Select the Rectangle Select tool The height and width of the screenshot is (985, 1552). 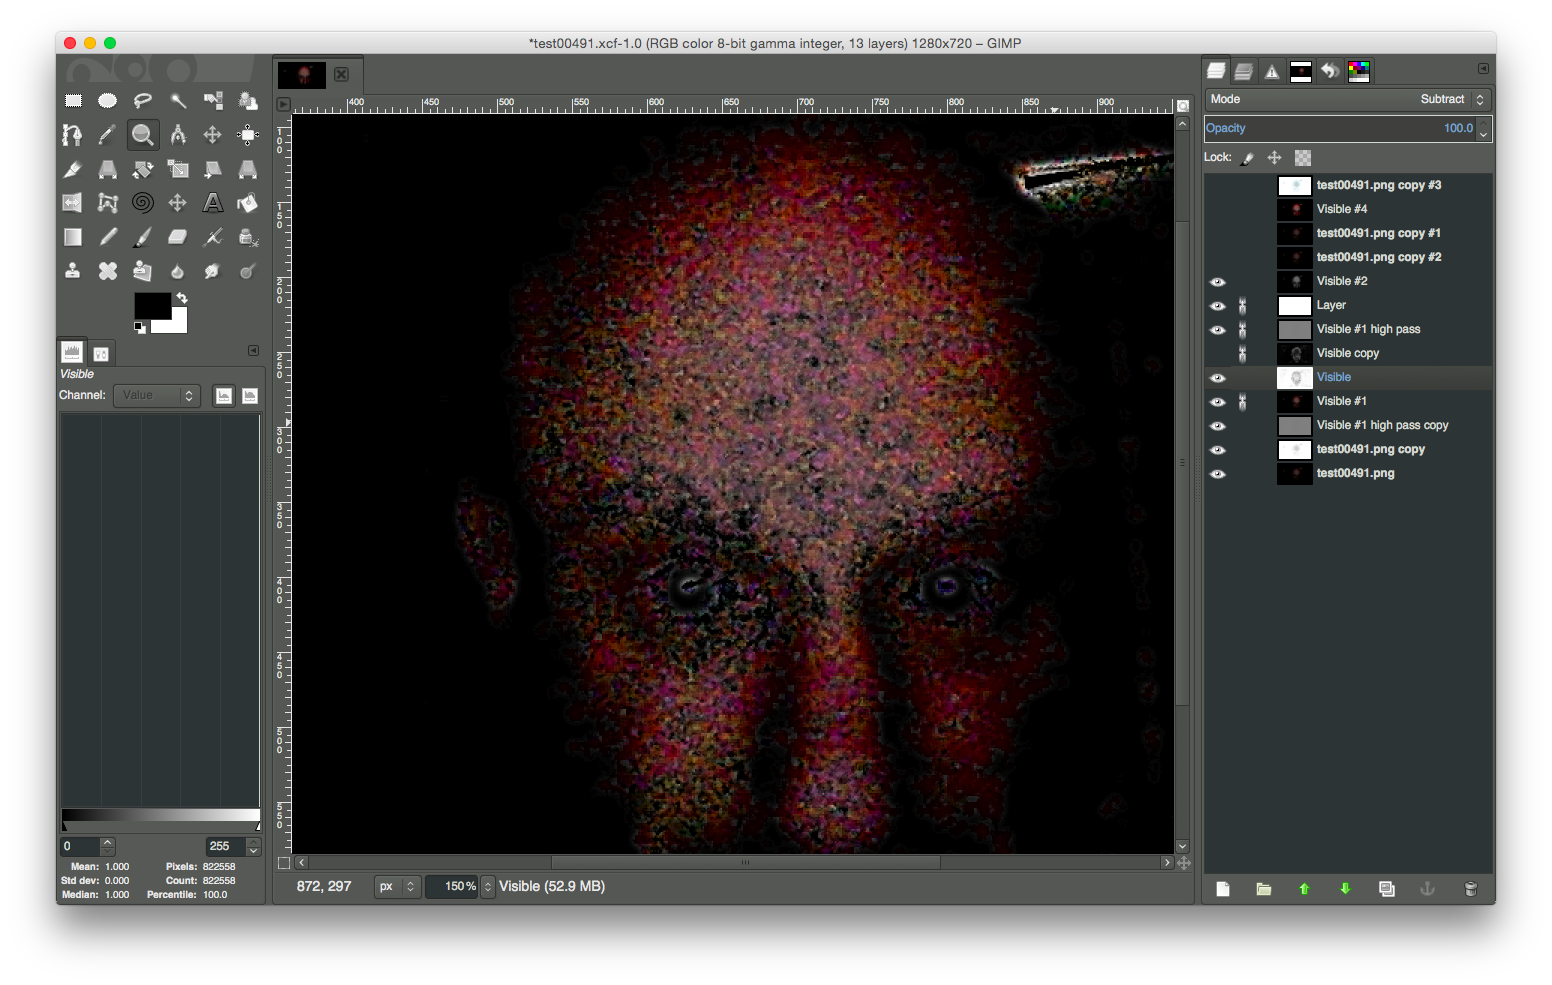[x=73, y=100]
